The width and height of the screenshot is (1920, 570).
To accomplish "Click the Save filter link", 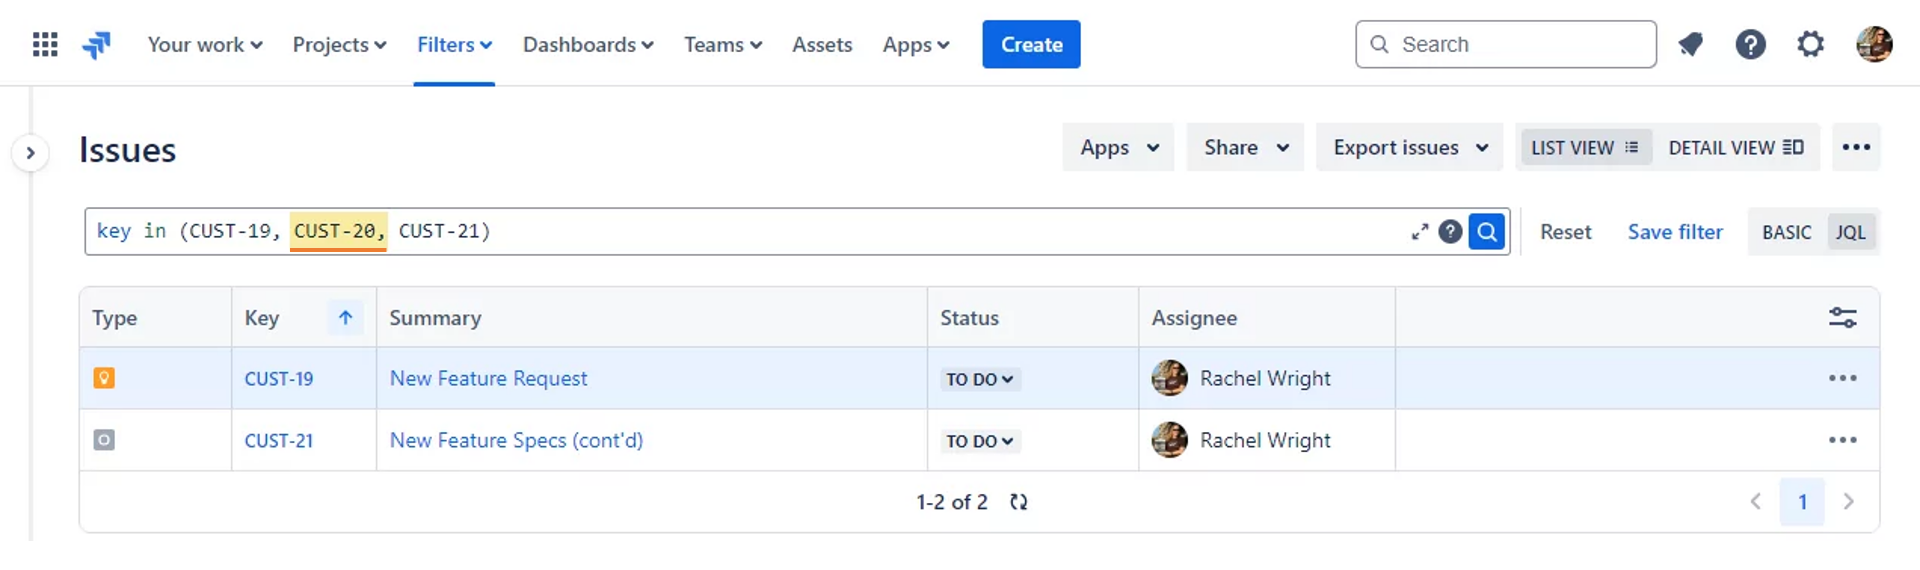I will [1675, 232].
